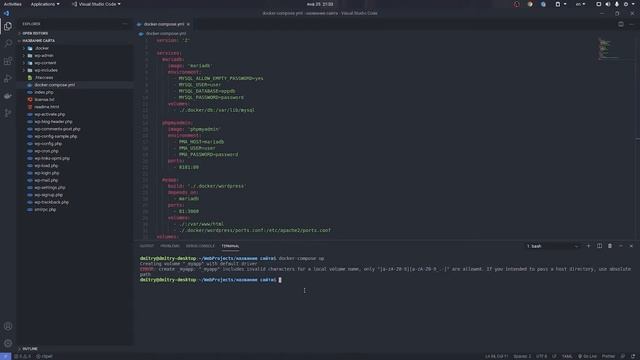
Task: Open the system power menu in top bar
Action: (628, 4)
